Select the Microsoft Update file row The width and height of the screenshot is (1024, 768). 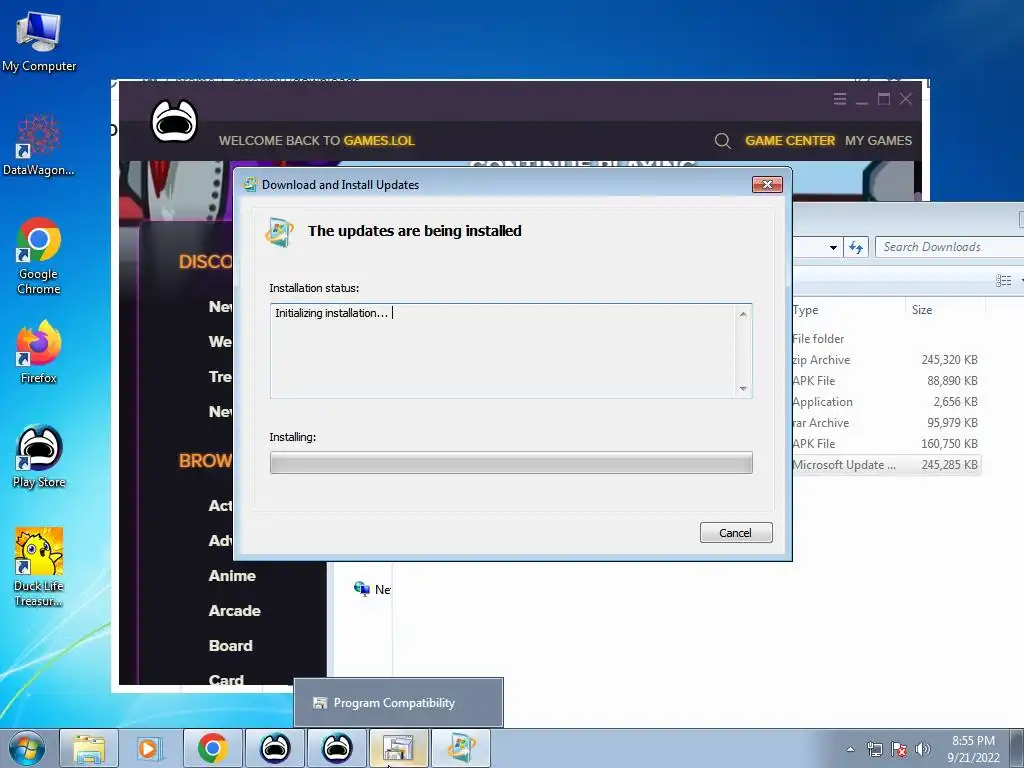point(886,465)
